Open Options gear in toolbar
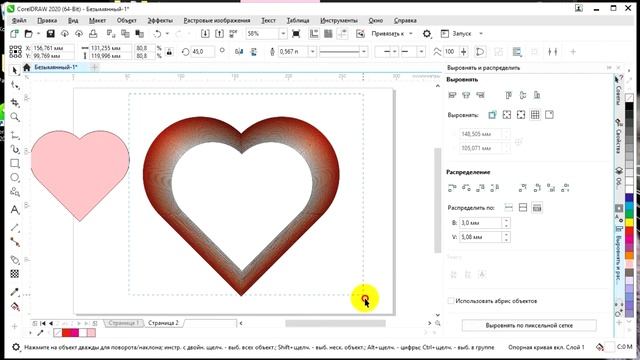Viewport: 640px width, 360px height. (x=427, y=33)
